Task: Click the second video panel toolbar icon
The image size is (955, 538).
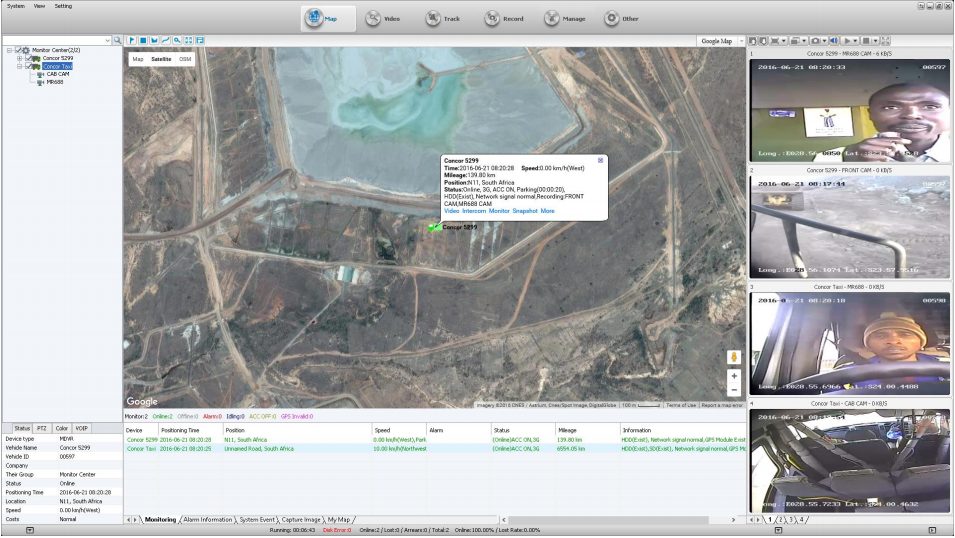Action: click(763, 41)
